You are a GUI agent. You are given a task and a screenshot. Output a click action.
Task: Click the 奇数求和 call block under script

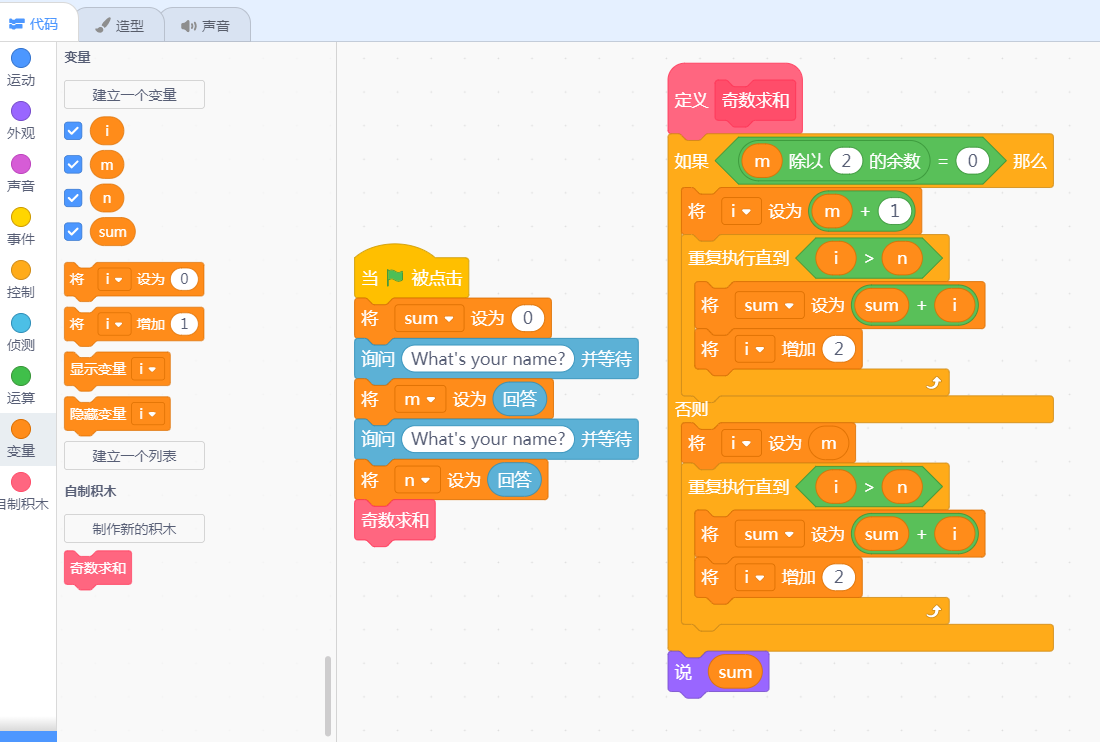(394, 520)
